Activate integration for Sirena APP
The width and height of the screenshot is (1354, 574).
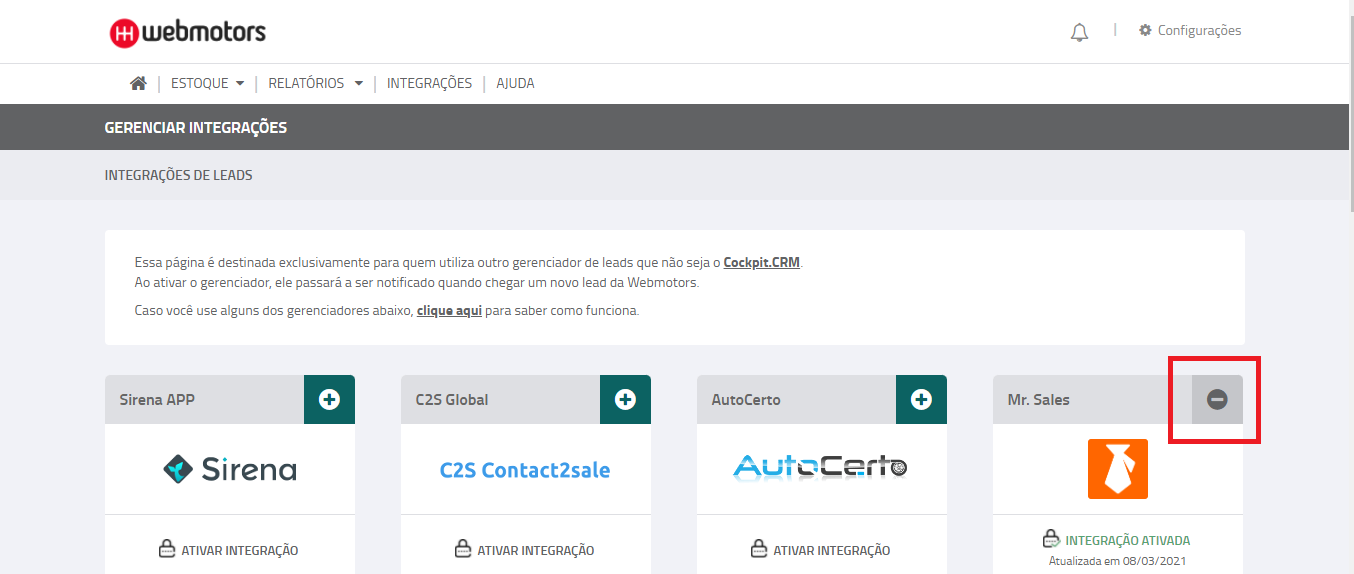pyautogui.click(x=229, y=549)
